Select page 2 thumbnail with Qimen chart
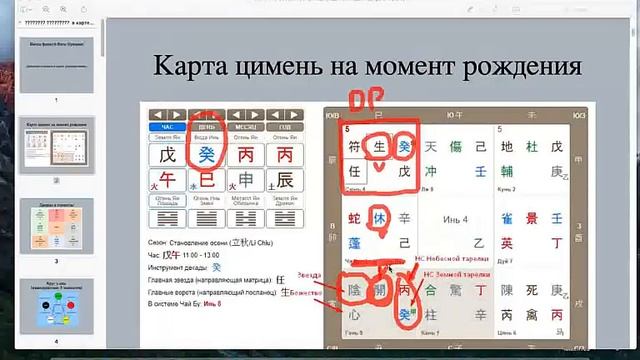Viewport: 640px width, 360px height. coord(57,146)
